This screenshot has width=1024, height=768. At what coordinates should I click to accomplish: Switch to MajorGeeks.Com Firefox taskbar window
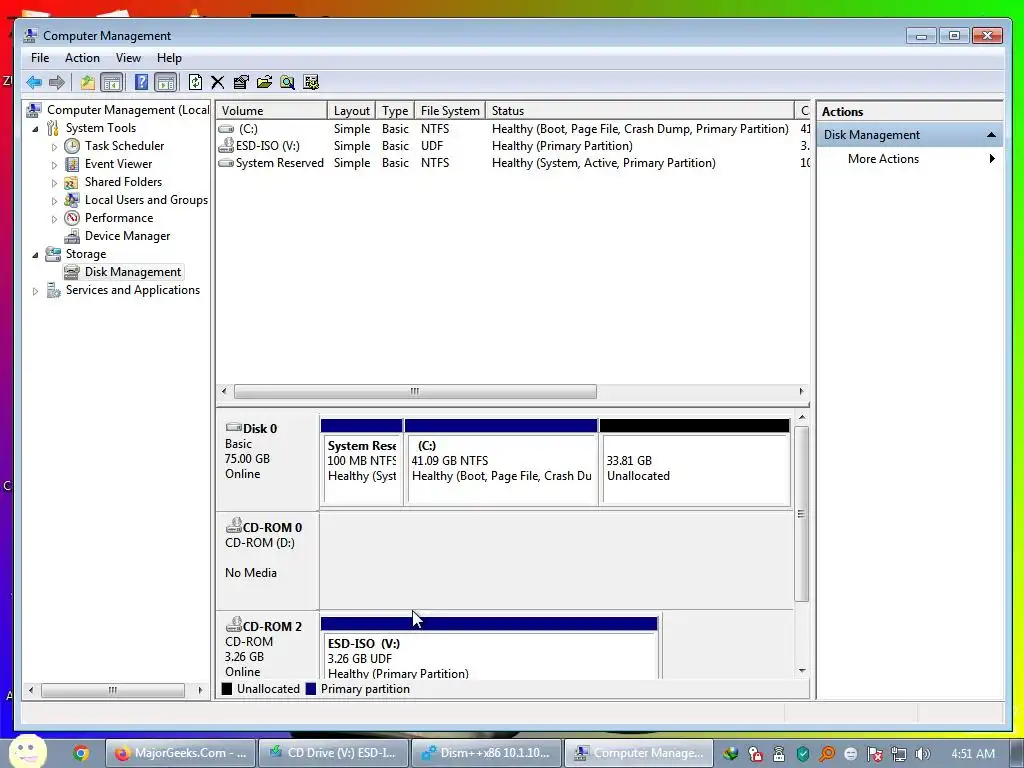click(x=180, y=753)
